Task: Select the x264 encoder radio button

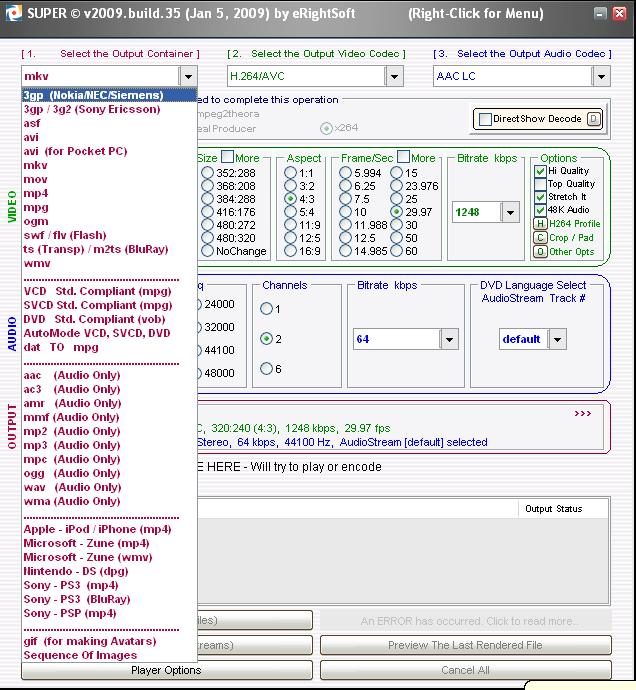Action: click(x=326, y=128)
